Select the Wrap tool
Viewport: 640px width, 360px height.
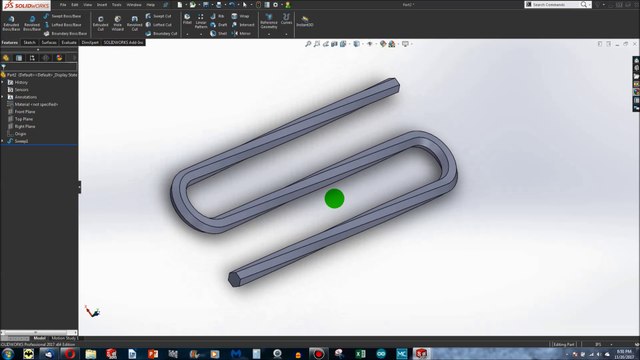coord(240,16)
